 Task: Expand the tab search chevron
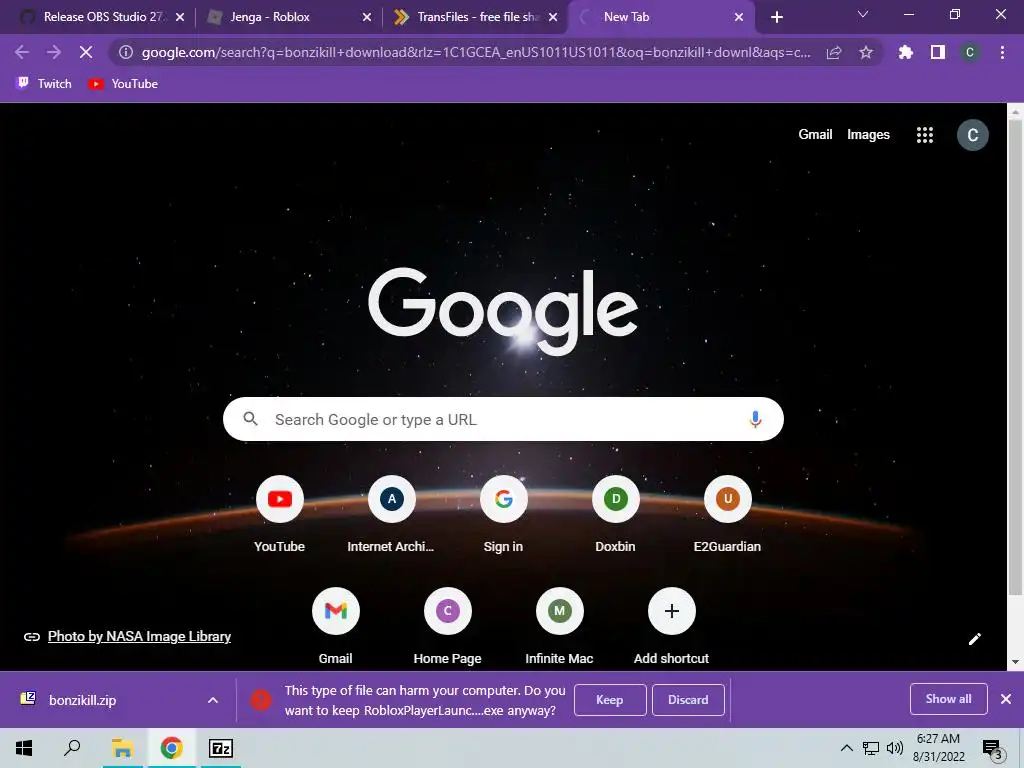863,14
